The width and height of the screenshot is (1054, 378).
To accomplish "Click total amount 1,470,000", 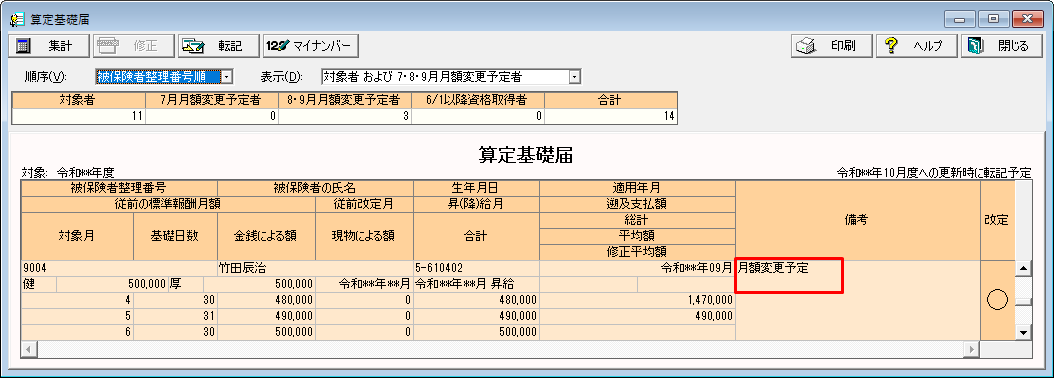I will (x=637, y=299).
